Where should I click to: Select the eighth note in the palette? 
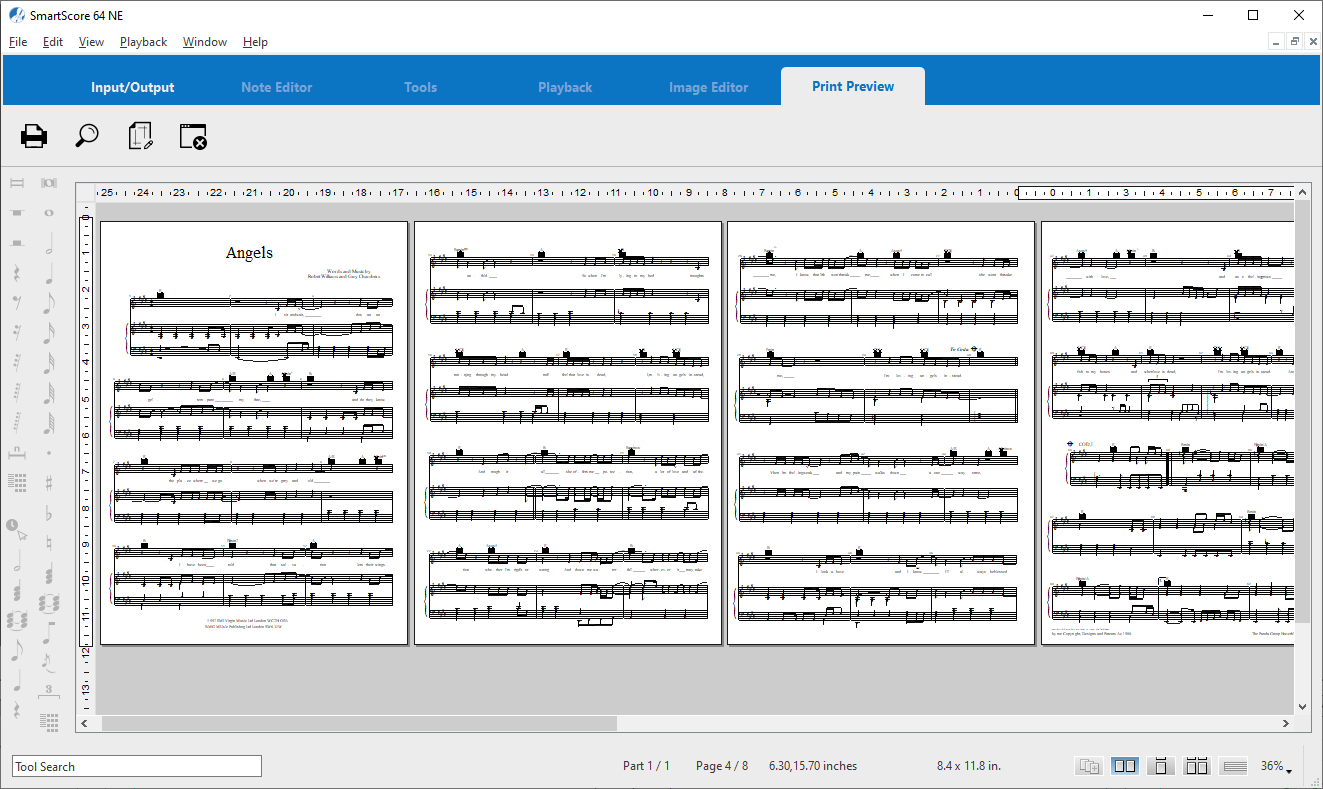[x=48, y=302]
